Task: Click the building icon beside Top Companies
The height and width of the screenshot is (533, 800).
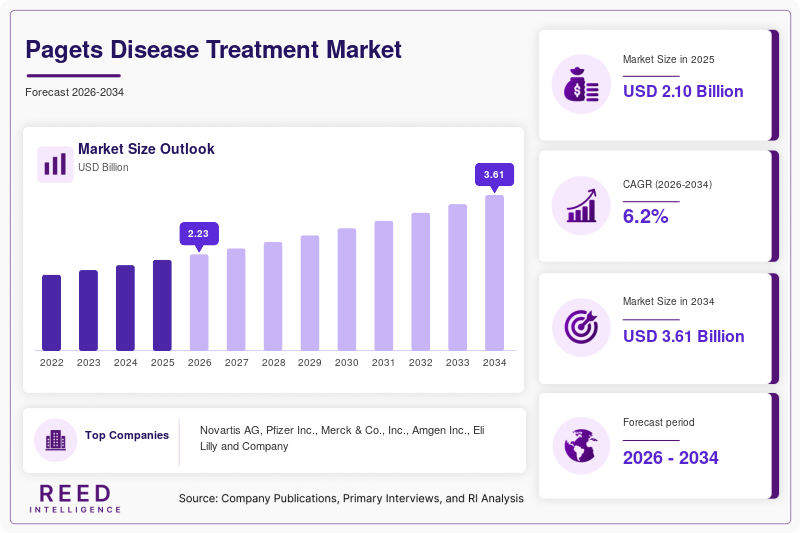Action: click(56, 440)
